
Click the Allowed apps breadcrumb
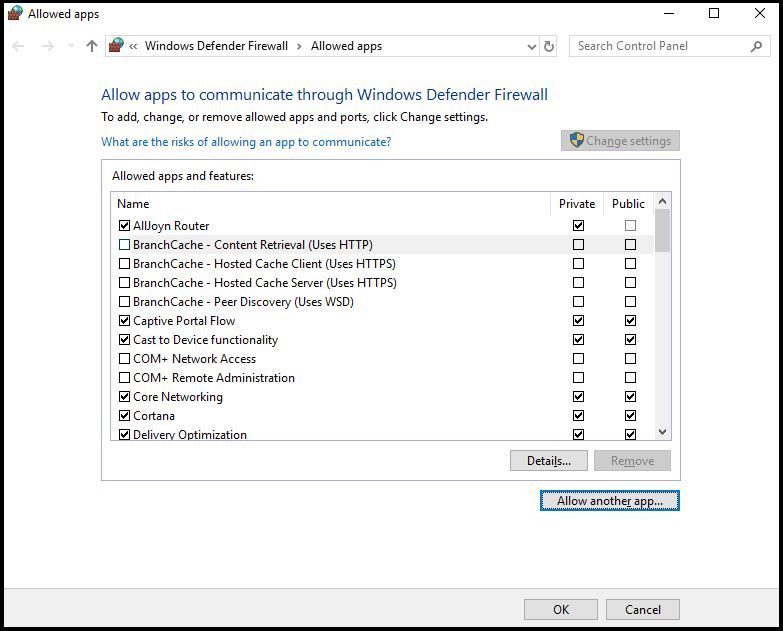(x=346, y=46)
